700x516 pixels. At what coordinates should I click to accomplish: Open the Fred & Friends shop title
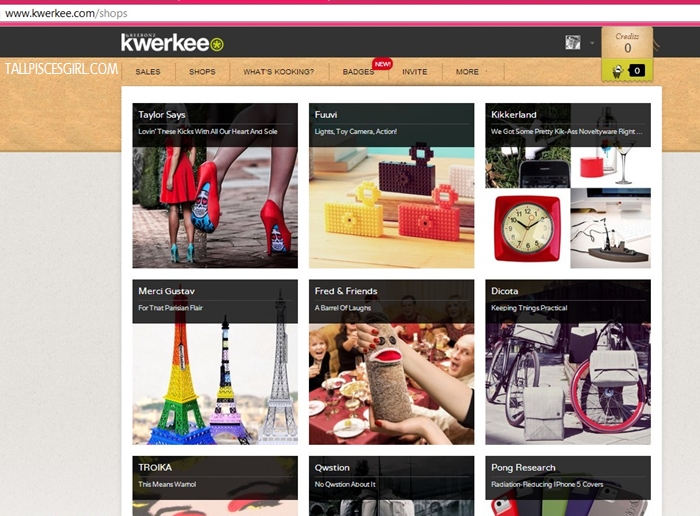[x=346, y=291]
